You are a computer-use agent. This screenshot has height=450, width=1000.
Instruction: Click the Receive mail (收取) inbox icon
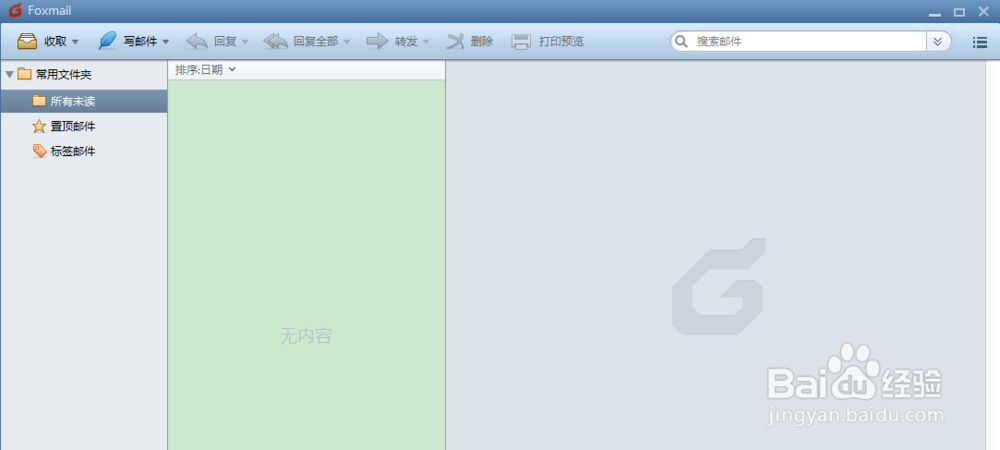pos(27,41)
